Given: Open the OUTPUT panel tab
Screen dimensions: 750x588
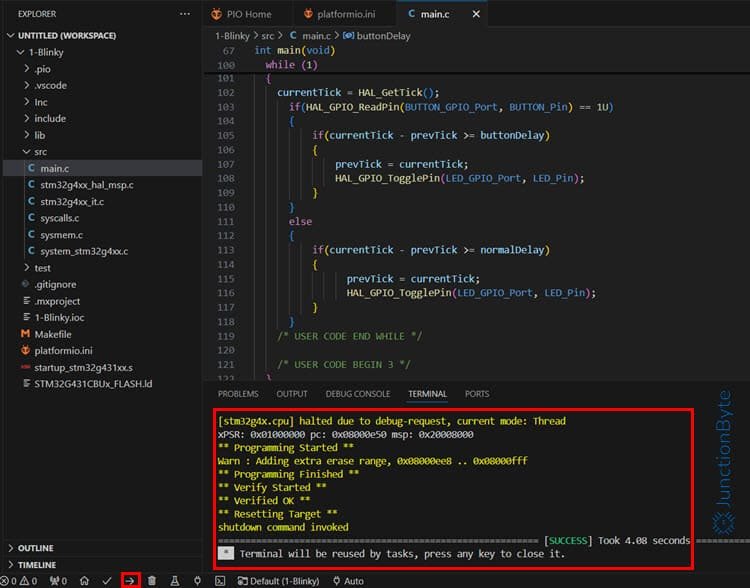Looking at the screenshot, I should click(x=292, y=394).
